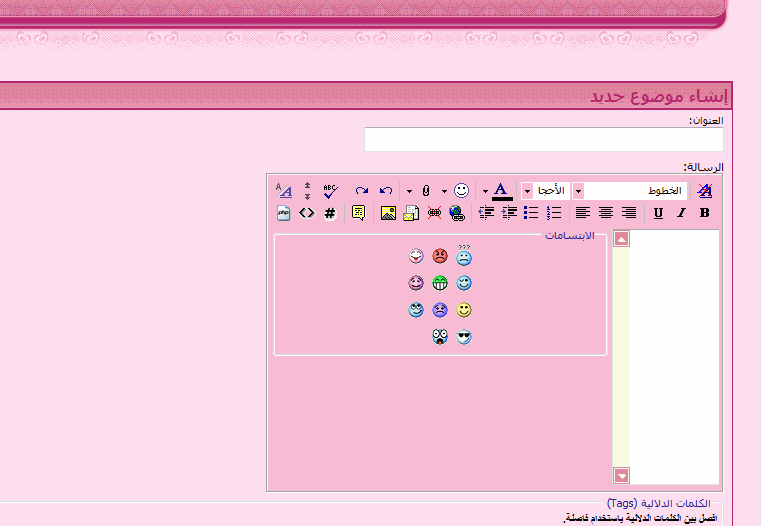Viewport: 762px width, 526px height.
Task: Insert a quote block
Action: pyautogui.click(x=358, y=213)
